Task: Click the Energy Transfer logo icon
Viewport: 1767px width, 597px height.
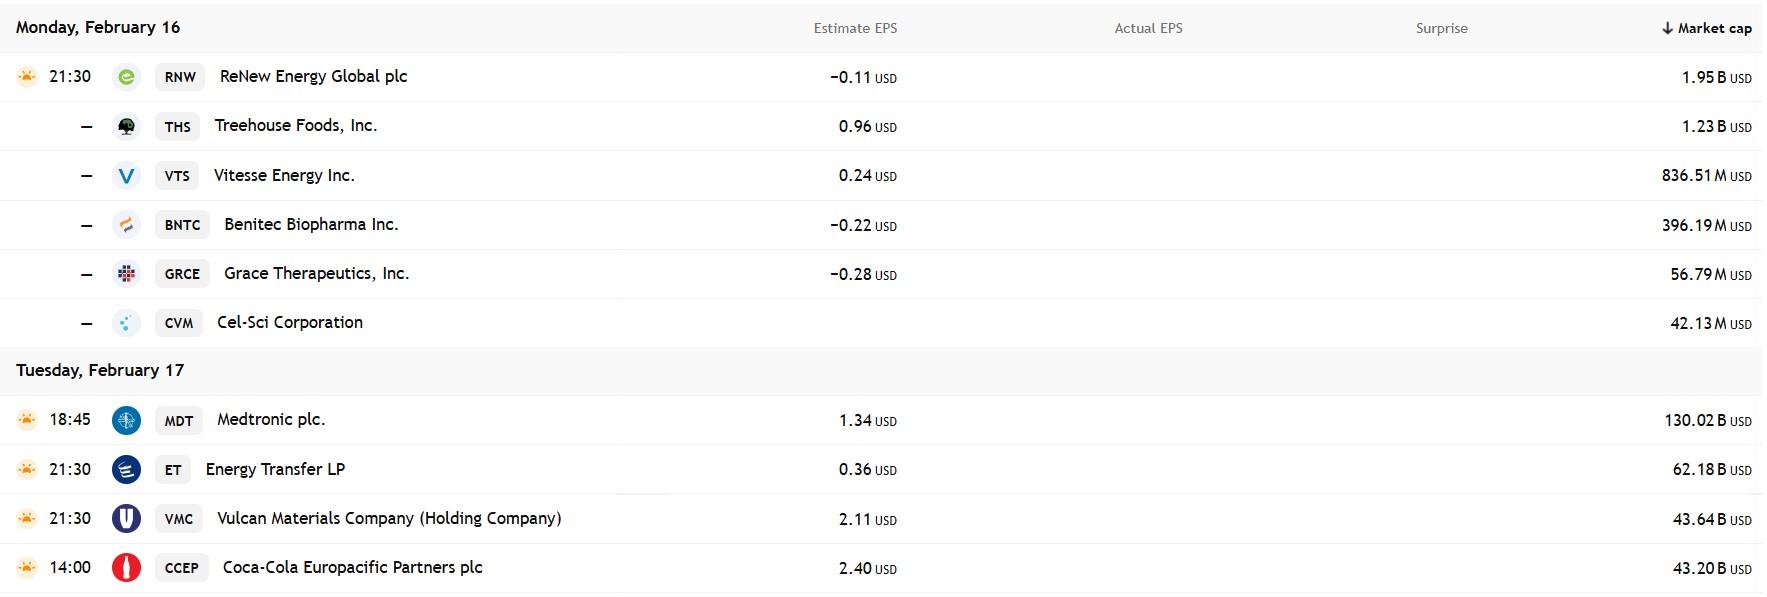Action: tap(126, 470)
